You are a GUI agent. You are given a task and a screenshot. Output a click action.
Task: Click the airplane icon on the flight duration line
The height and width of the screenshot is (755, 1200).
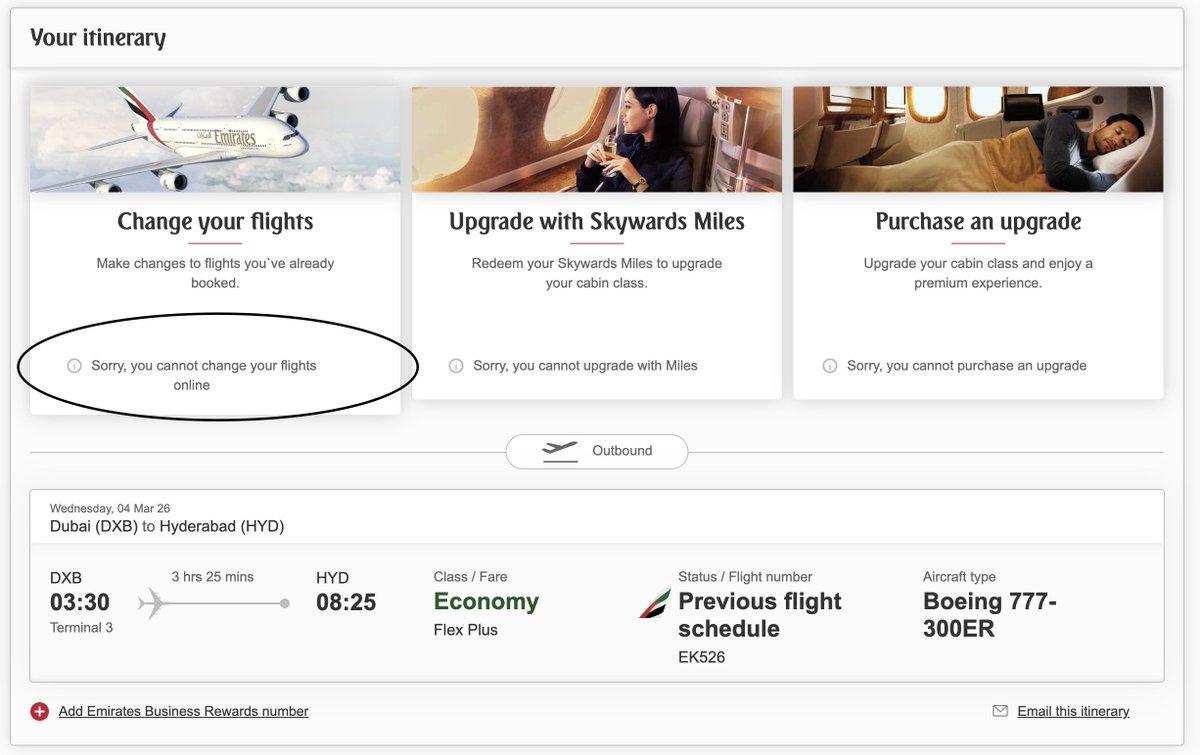coord(154,603)
